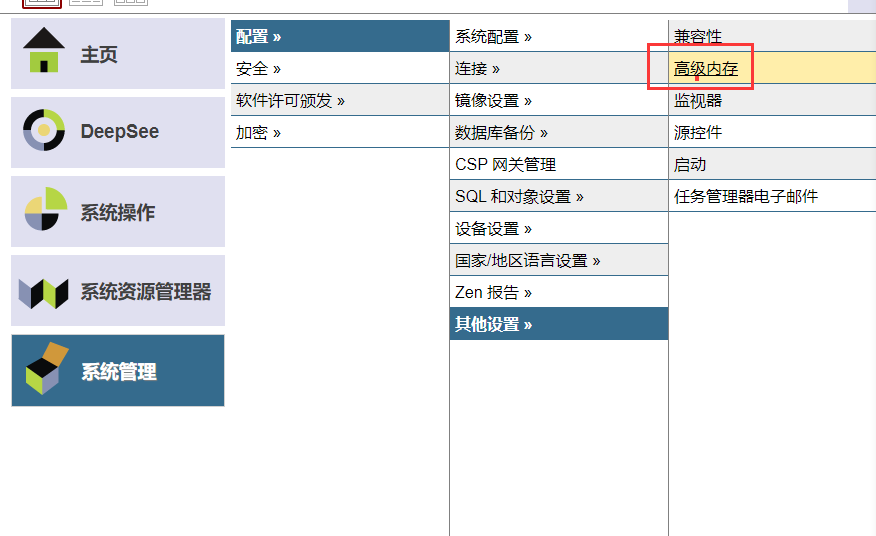876x536 pixels.
Task: Open the Zen 报告 menu entry
Action: pos(559,292)
